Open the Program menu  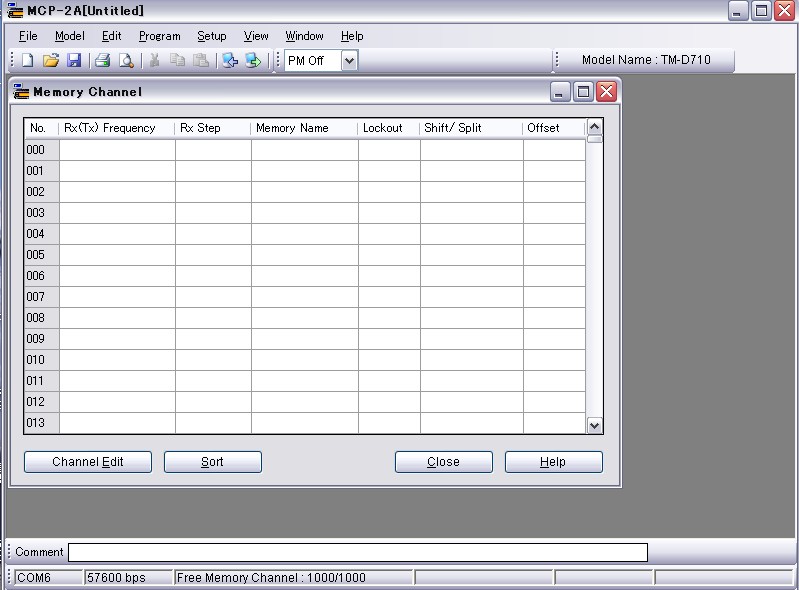point(159,36)
